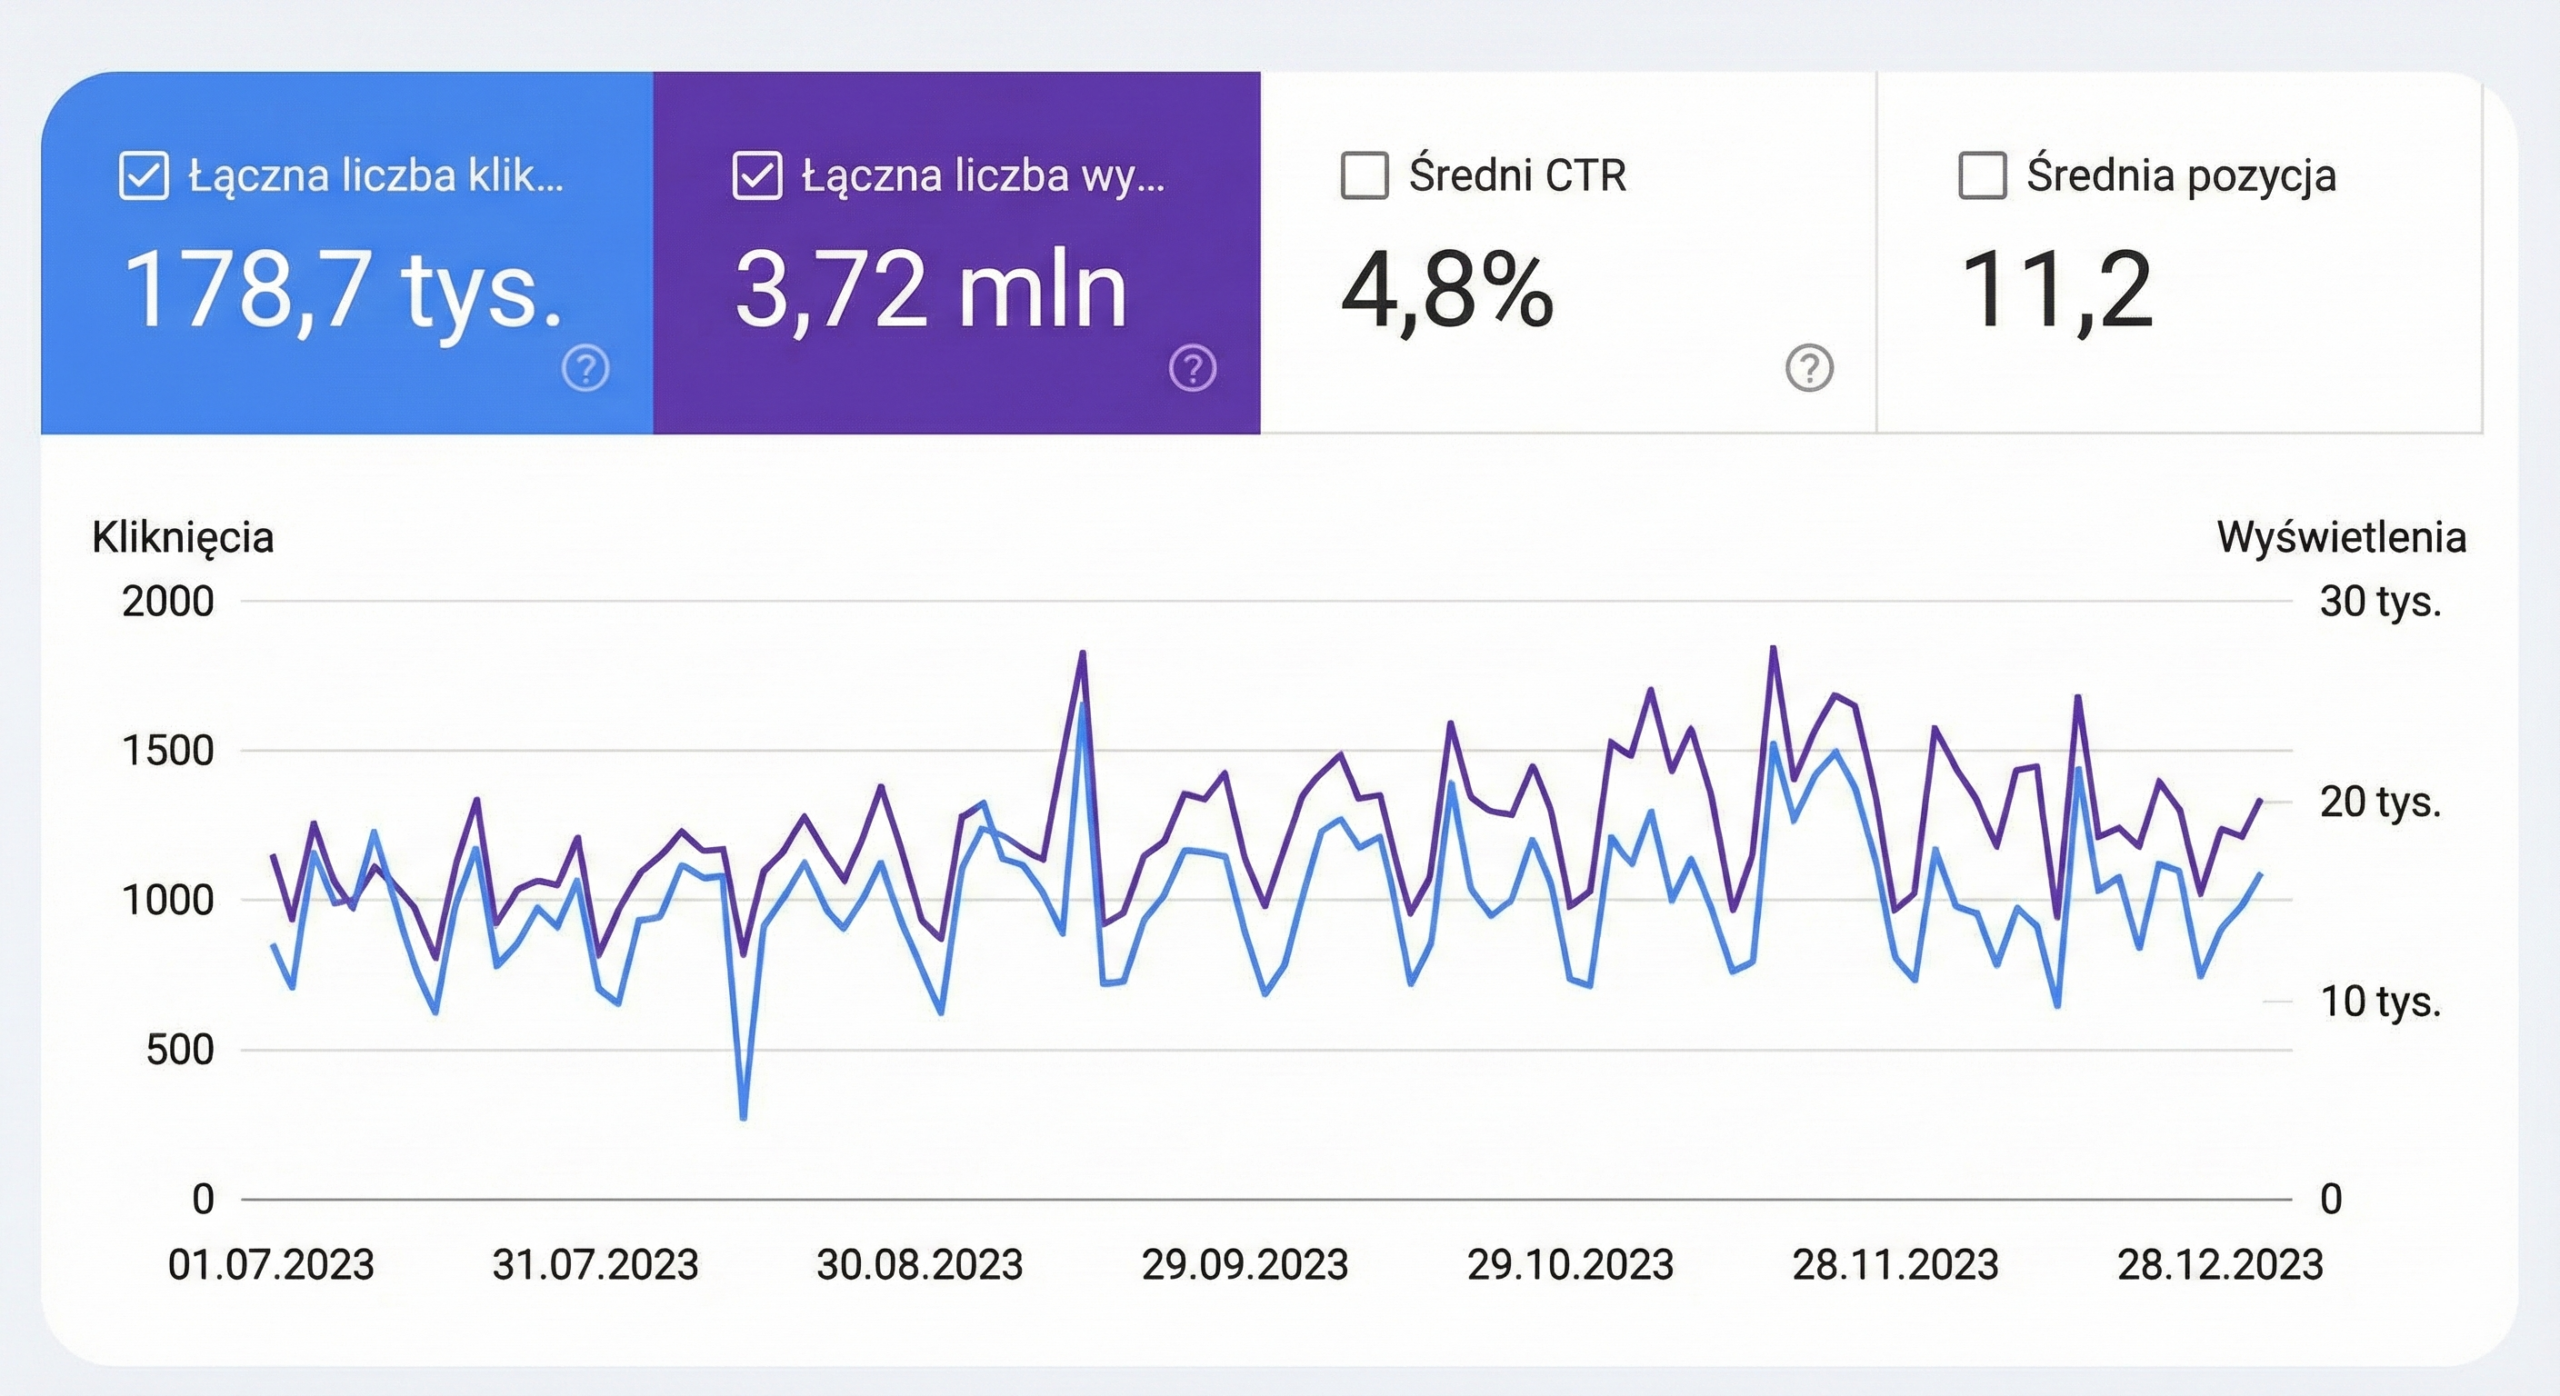Select the 3,72 mln impressions value
This screenshot has width=2560, height=1396.
pyautogui.click(x=930, y=289)
